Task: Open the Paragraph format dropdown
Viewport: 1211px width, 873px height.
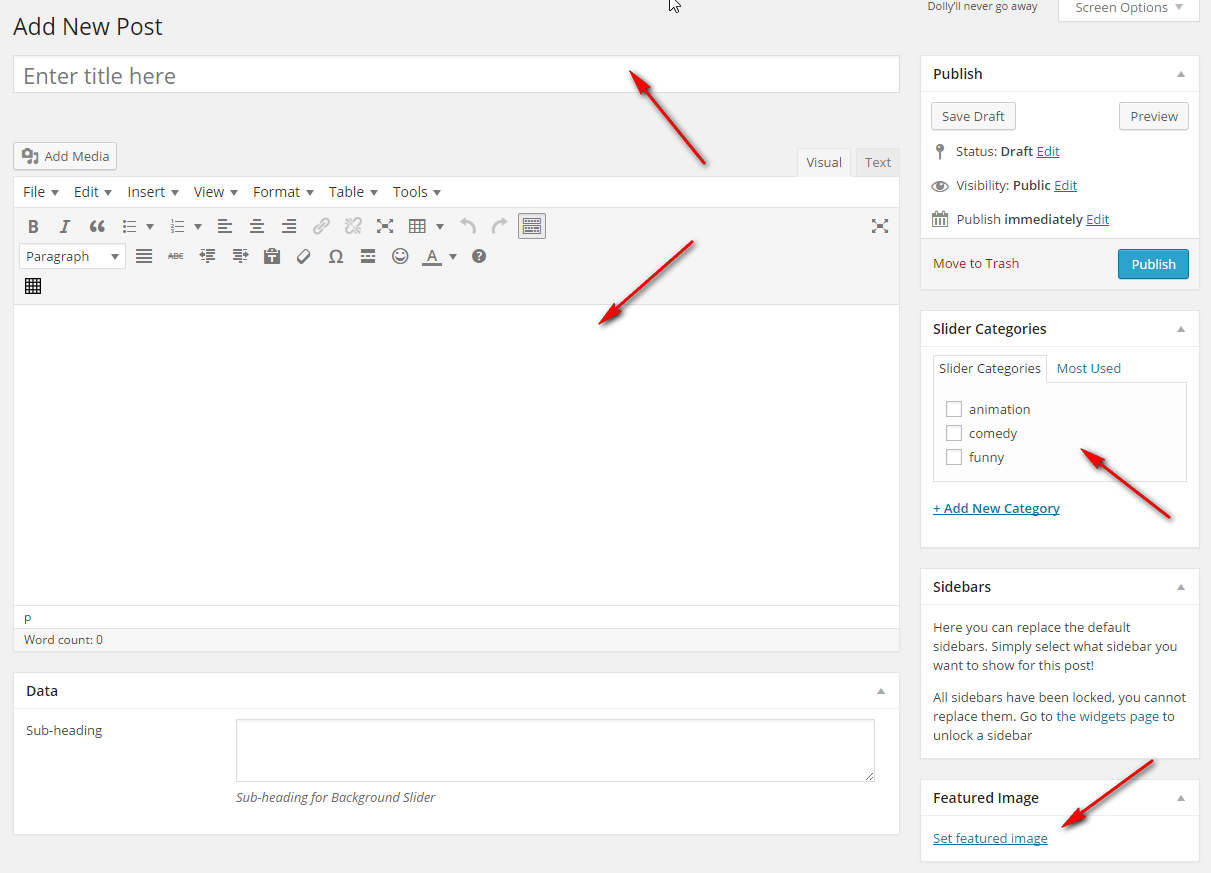Action: (72, 256)
